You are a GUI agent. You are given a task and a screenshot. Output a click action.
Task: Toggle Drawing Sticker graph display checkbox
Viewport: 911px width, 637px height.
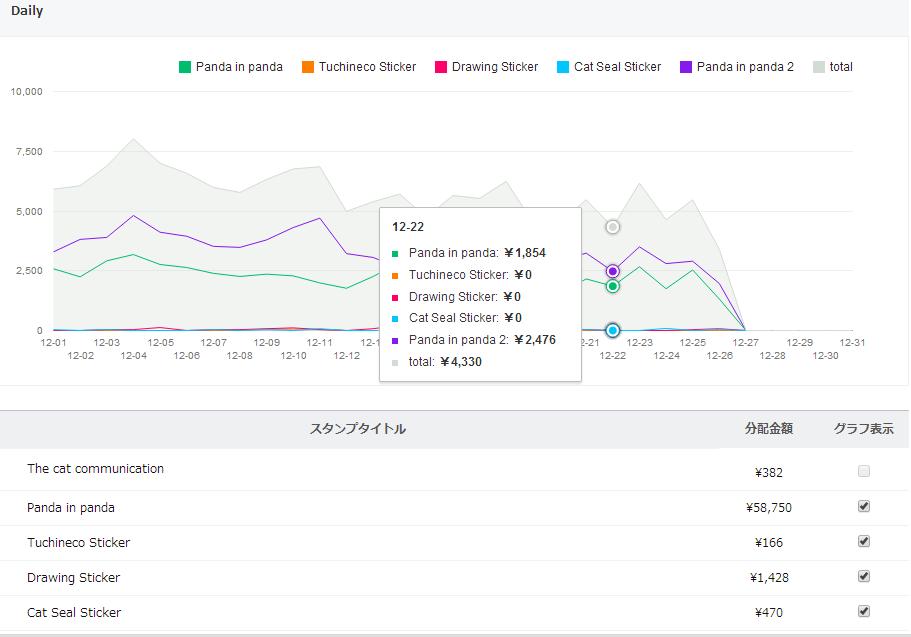[x=864, y=576]
